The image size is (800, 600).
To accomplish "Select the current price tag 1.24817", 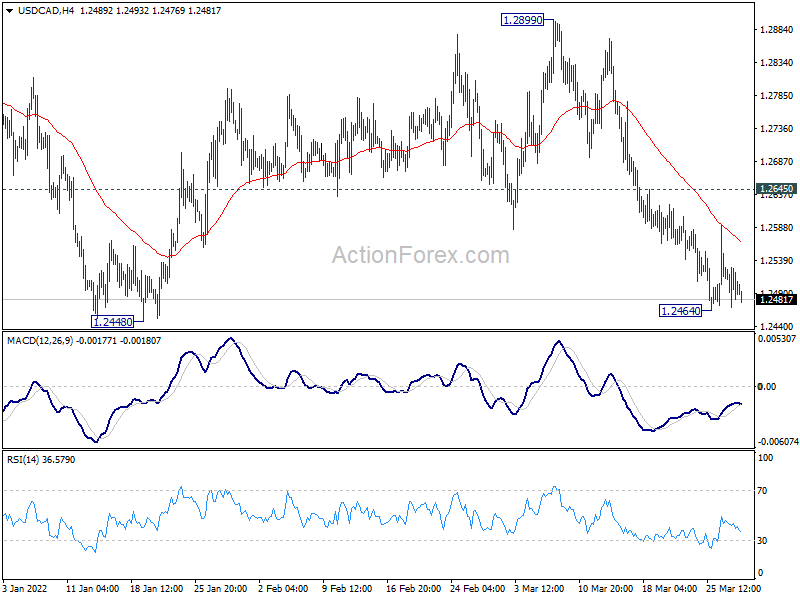I will click(776, 299).
